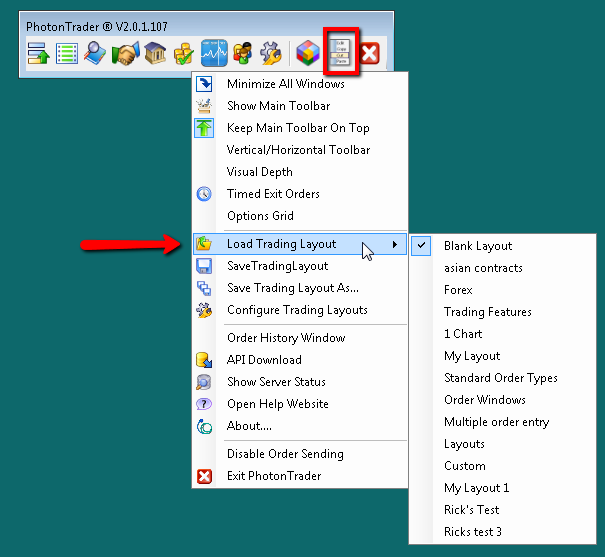This screenshot has width=605, height=557.
Task: Click the gold coins with checkmark icon
Action: [184, 53]
